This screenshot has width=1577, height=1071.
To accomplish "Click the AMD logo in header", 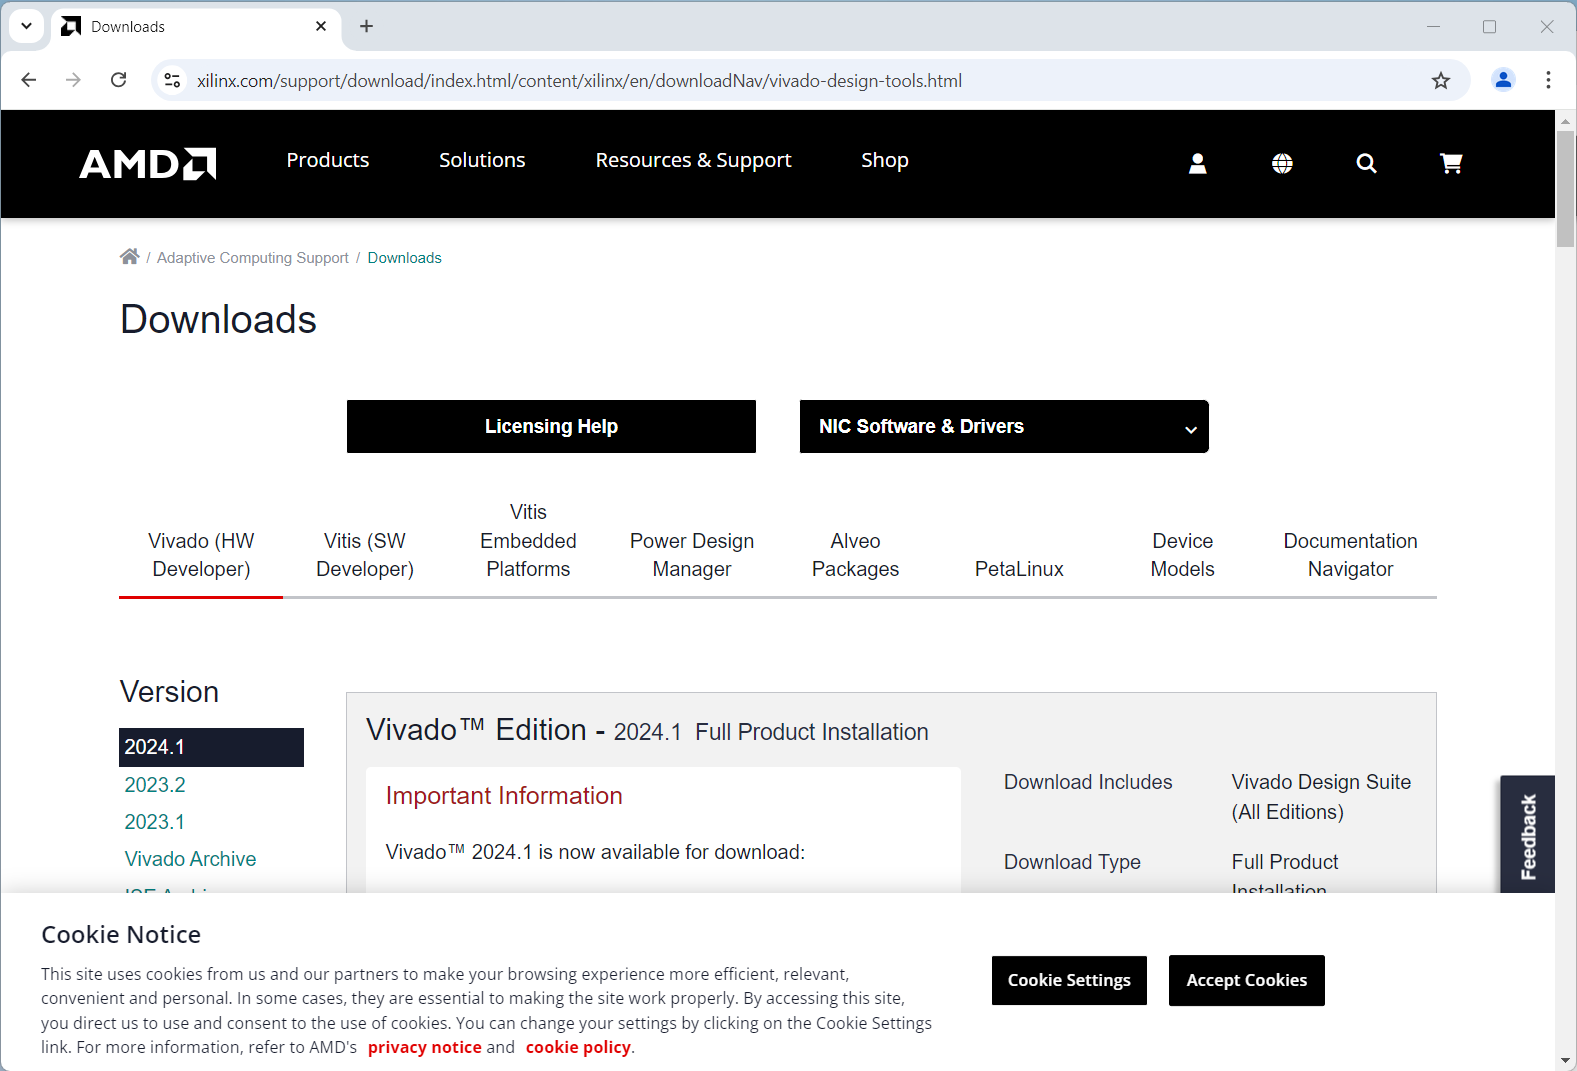I will tap(148, 163).
